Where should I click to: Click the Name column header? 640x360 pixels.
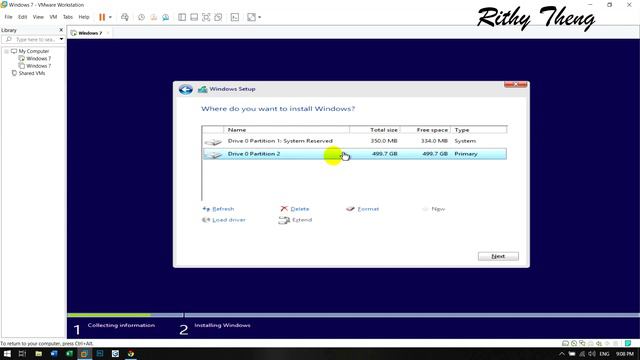[x=286, y=130]
